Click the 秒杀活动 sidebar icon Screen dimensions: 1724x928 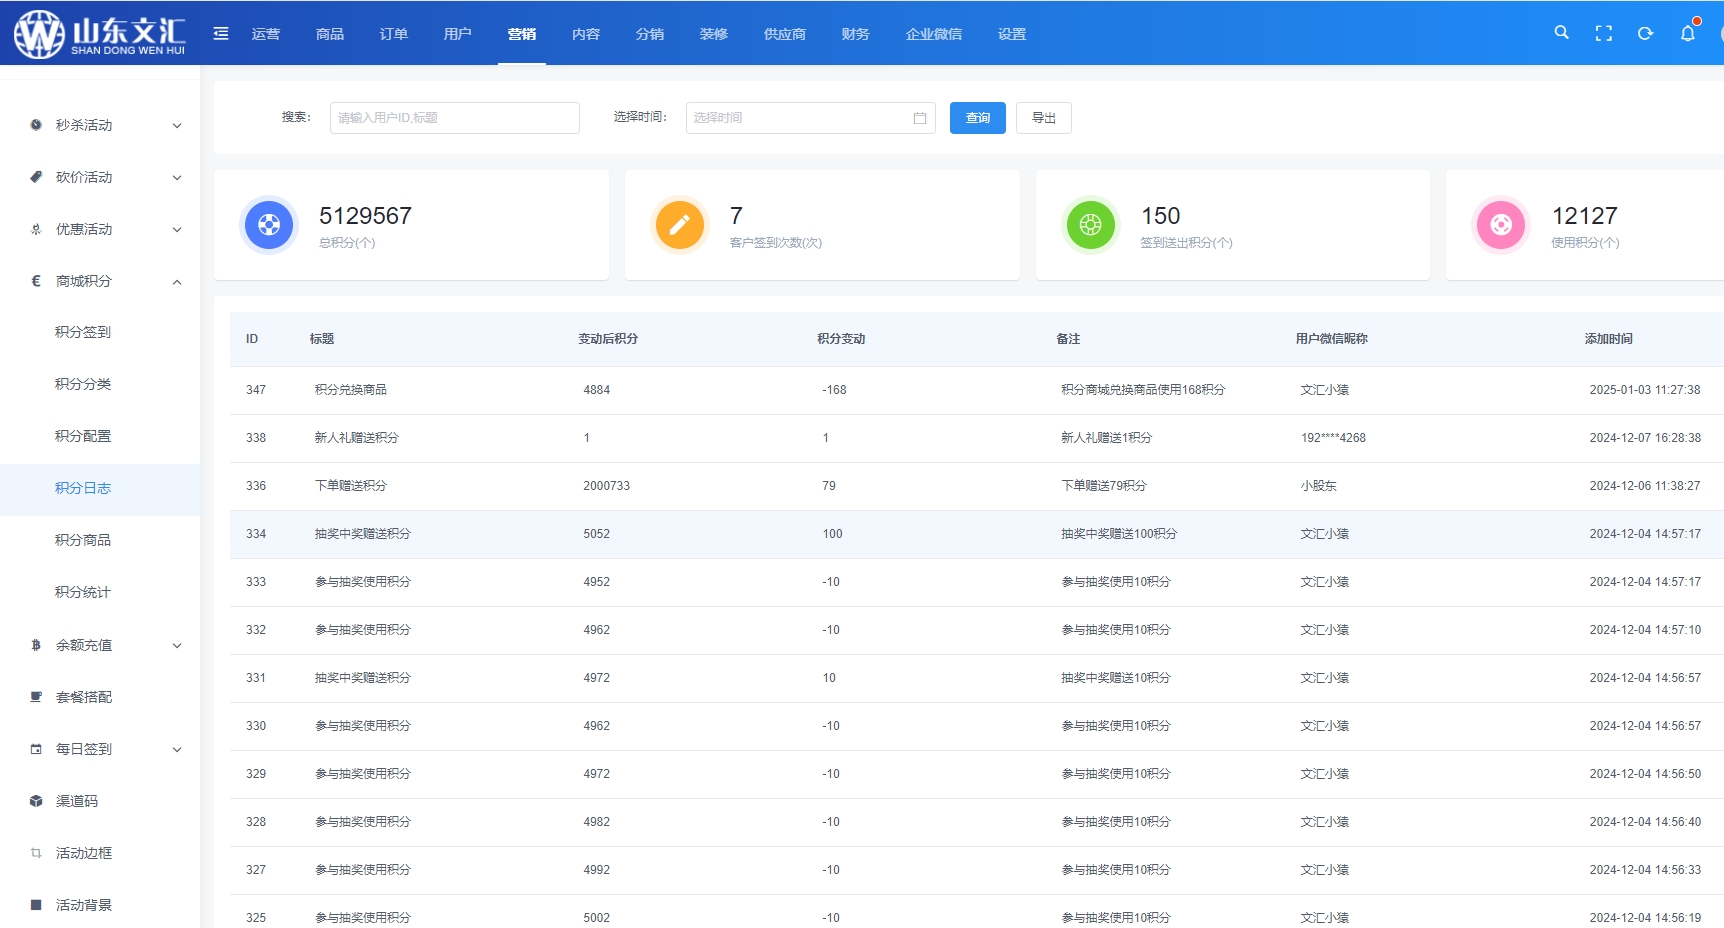coord(36,125)
